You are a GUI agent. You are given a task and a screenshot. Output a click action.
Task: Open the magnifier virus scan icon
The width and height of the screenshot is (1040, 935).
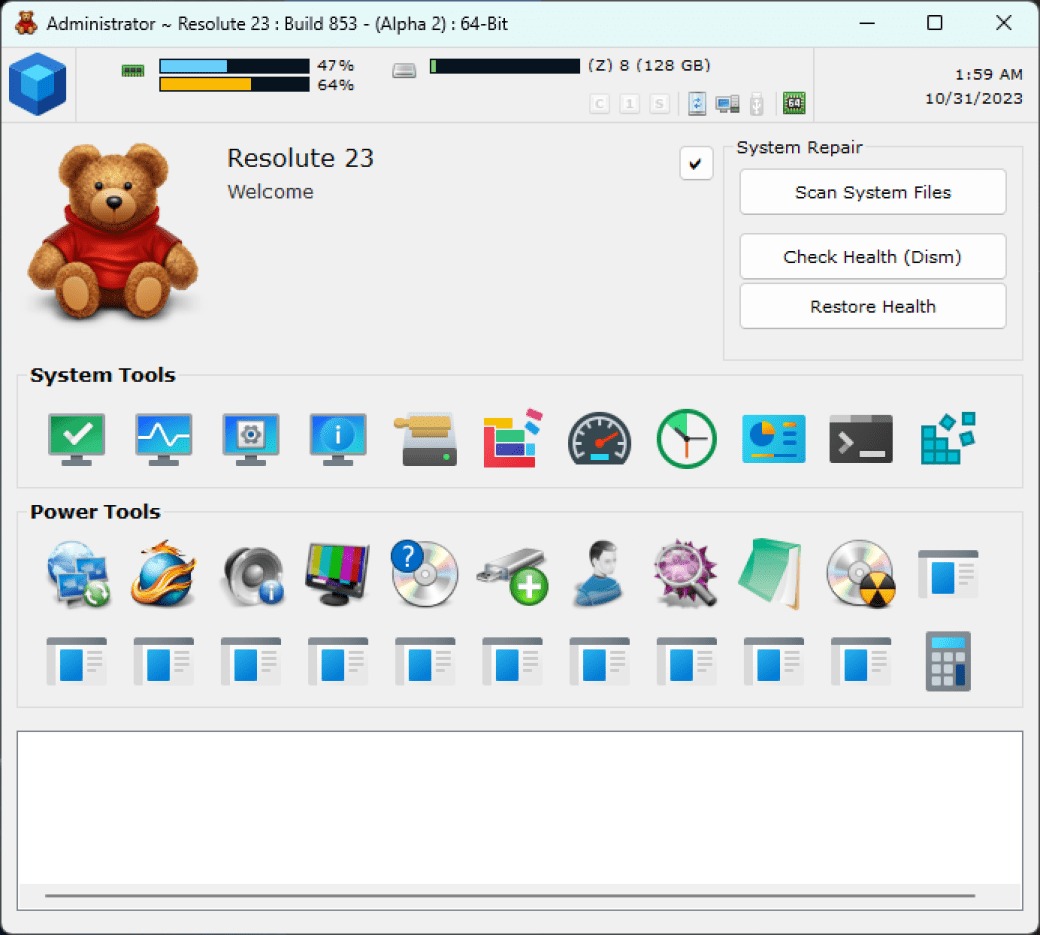(686, 574)
